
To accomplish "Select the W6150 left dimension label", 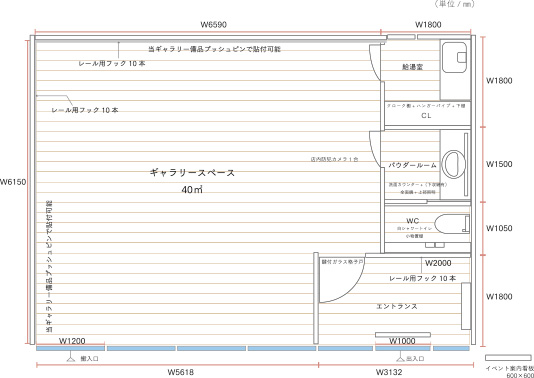I will 13,182.
